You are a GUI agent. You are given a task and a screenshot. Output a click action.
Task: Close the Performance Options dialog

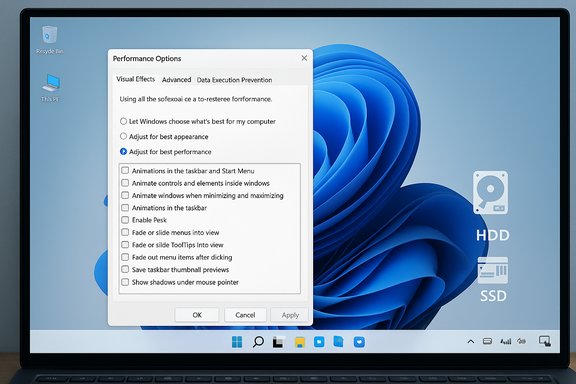[304, 58]
